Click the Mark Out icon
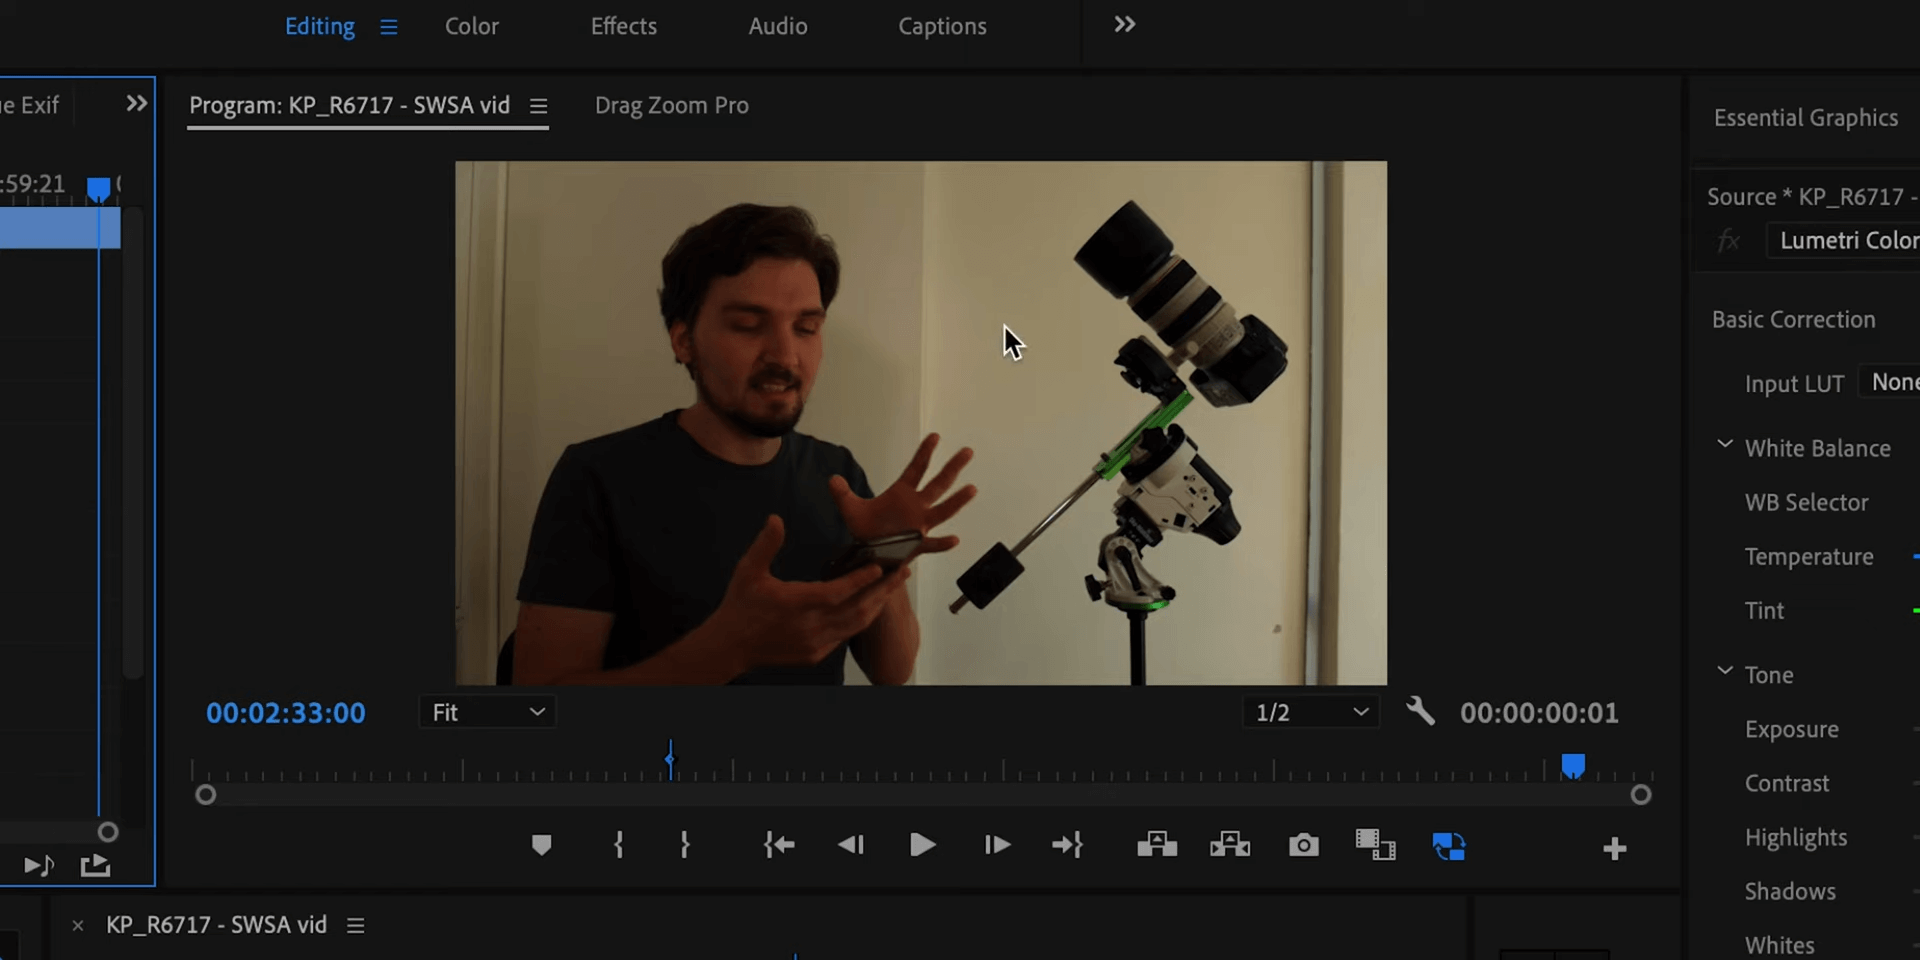This screenshot has height=960, width=1920. pyautogui.click(x=685, y=845)
